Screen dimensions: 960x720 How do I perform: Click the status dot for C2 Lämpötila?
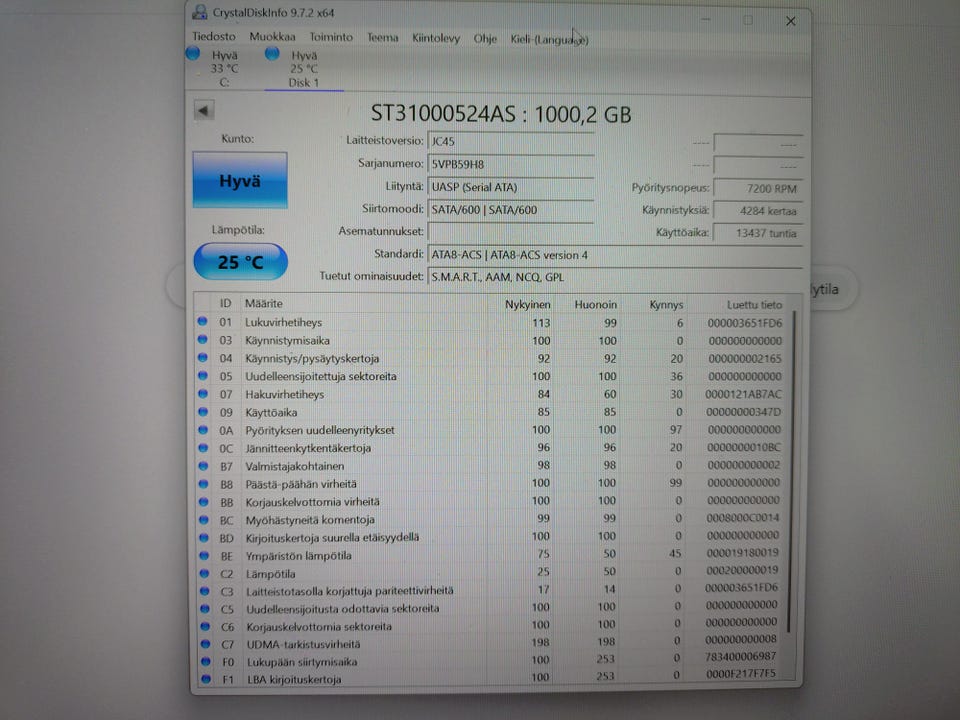[x=204, y=574]
